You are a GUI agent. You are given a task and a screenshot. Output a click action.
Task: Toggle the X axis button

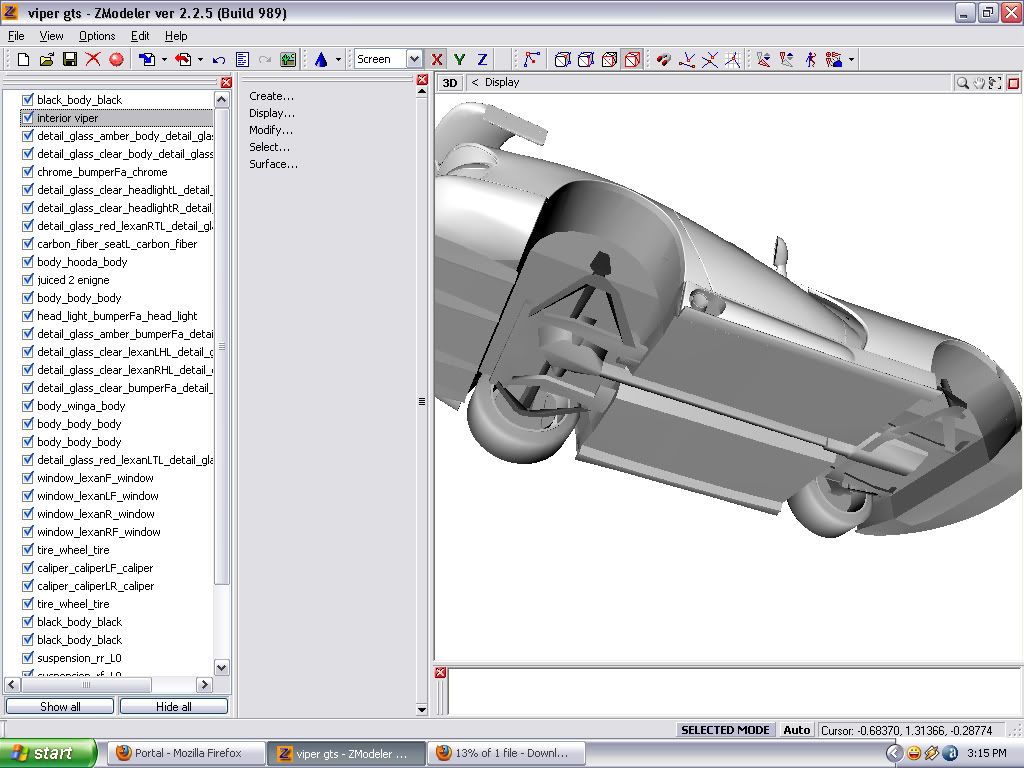click(437, 60)
